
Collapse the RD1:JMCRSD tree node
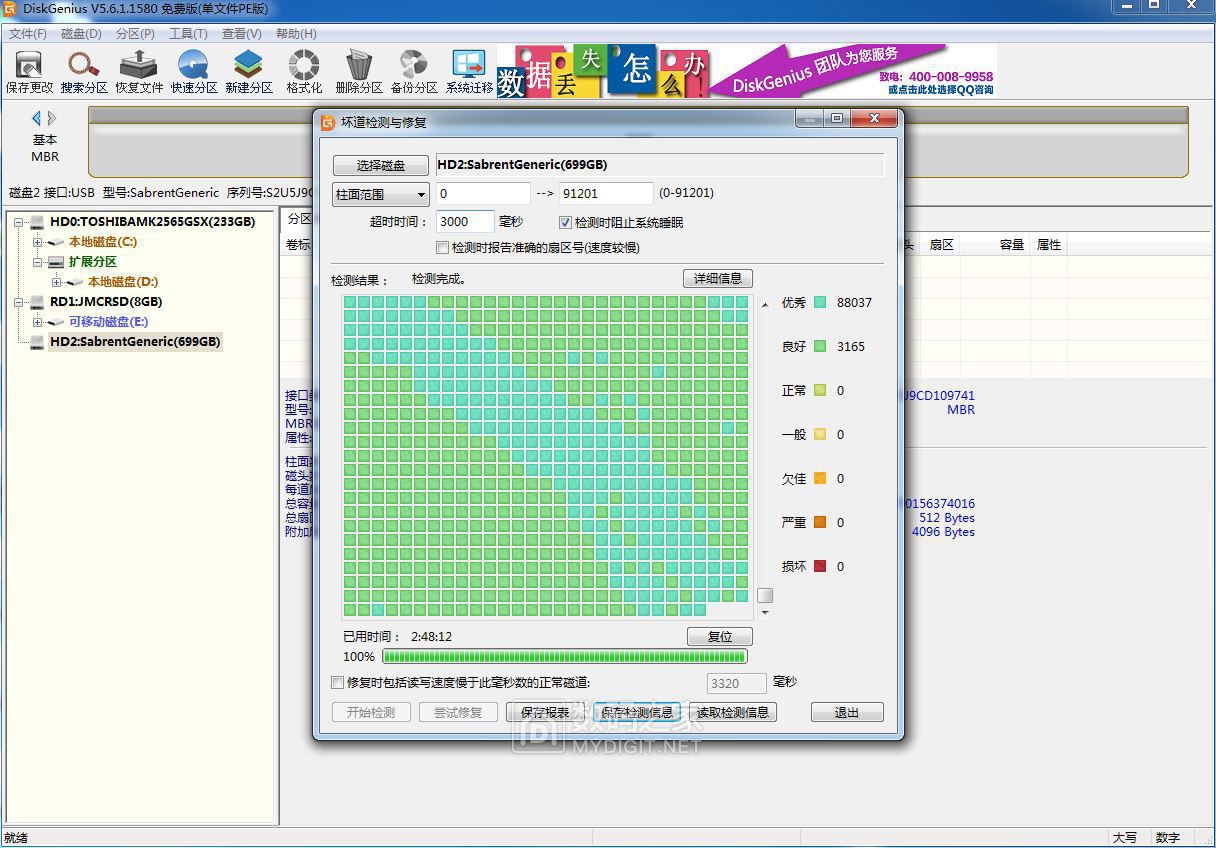tap(18, 302)
